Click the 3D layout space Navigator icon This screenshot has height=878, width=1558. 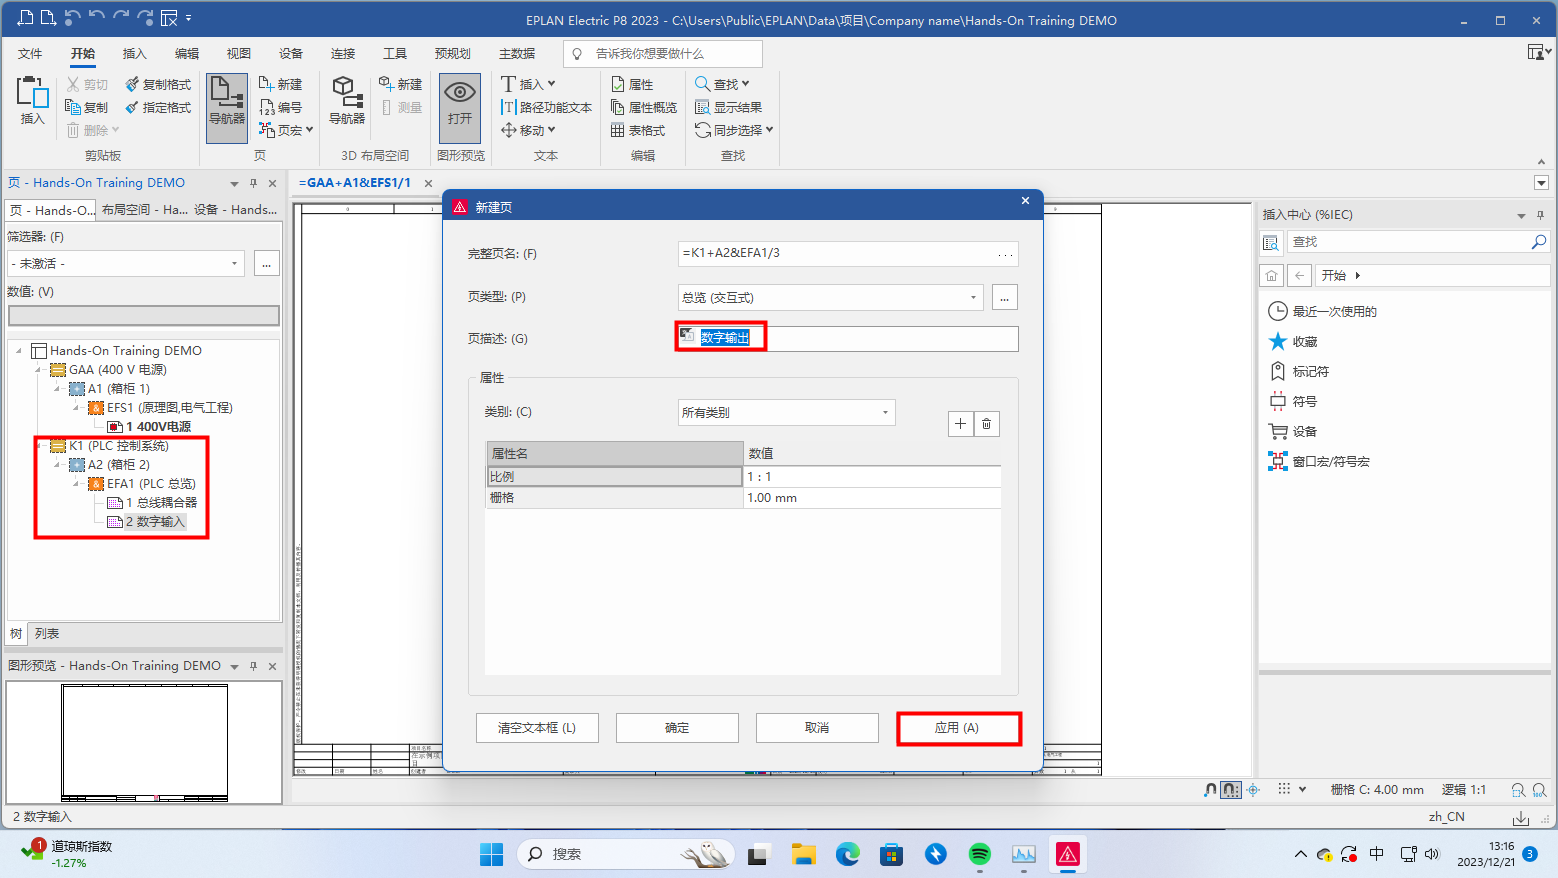pos(346,100)
